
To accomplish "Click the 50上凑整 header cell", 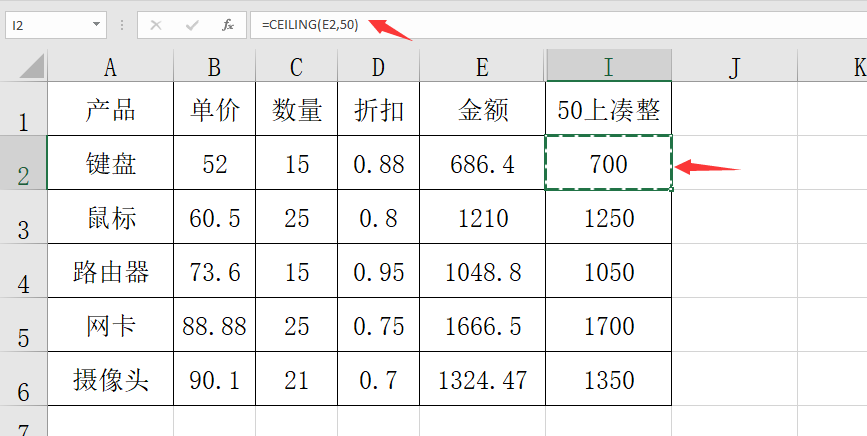I will click(609, 110).
